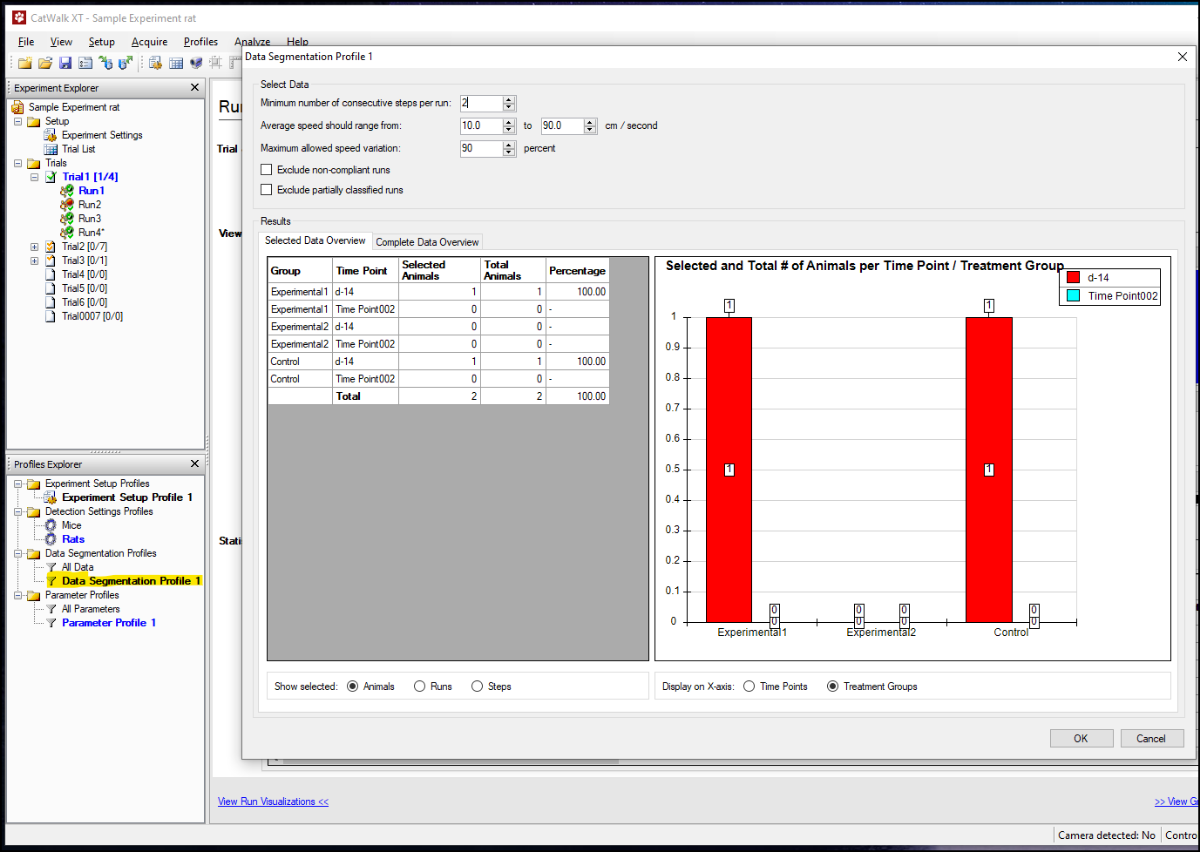Collapse the Setup folder in Experiment Explorer

click(x=18, y=121)
